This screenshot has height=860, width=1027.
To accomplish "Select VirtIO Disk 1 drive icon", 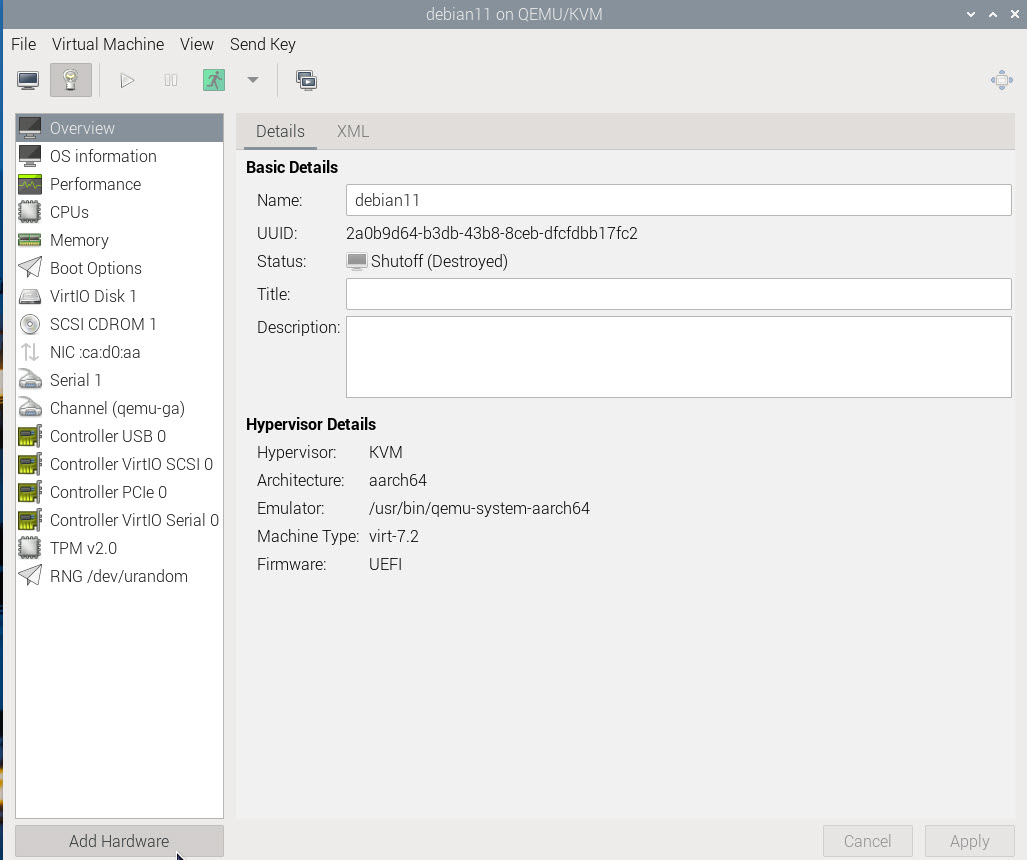I will click(30, 296).
